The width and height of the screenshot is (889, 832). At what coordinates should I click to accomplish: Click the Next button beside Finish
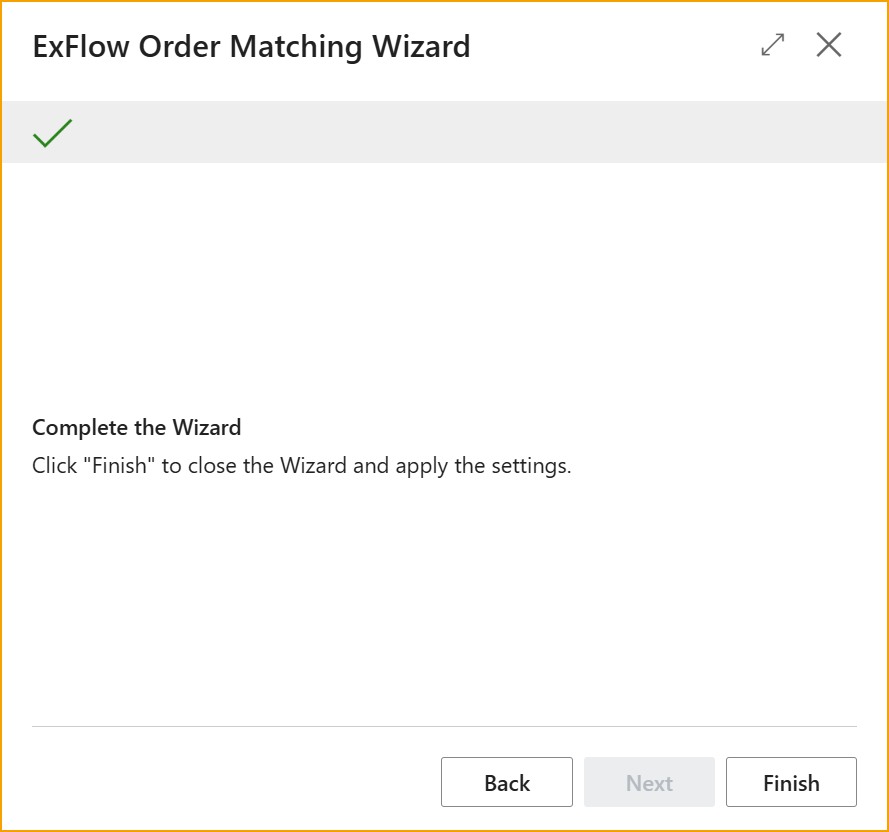648,783
